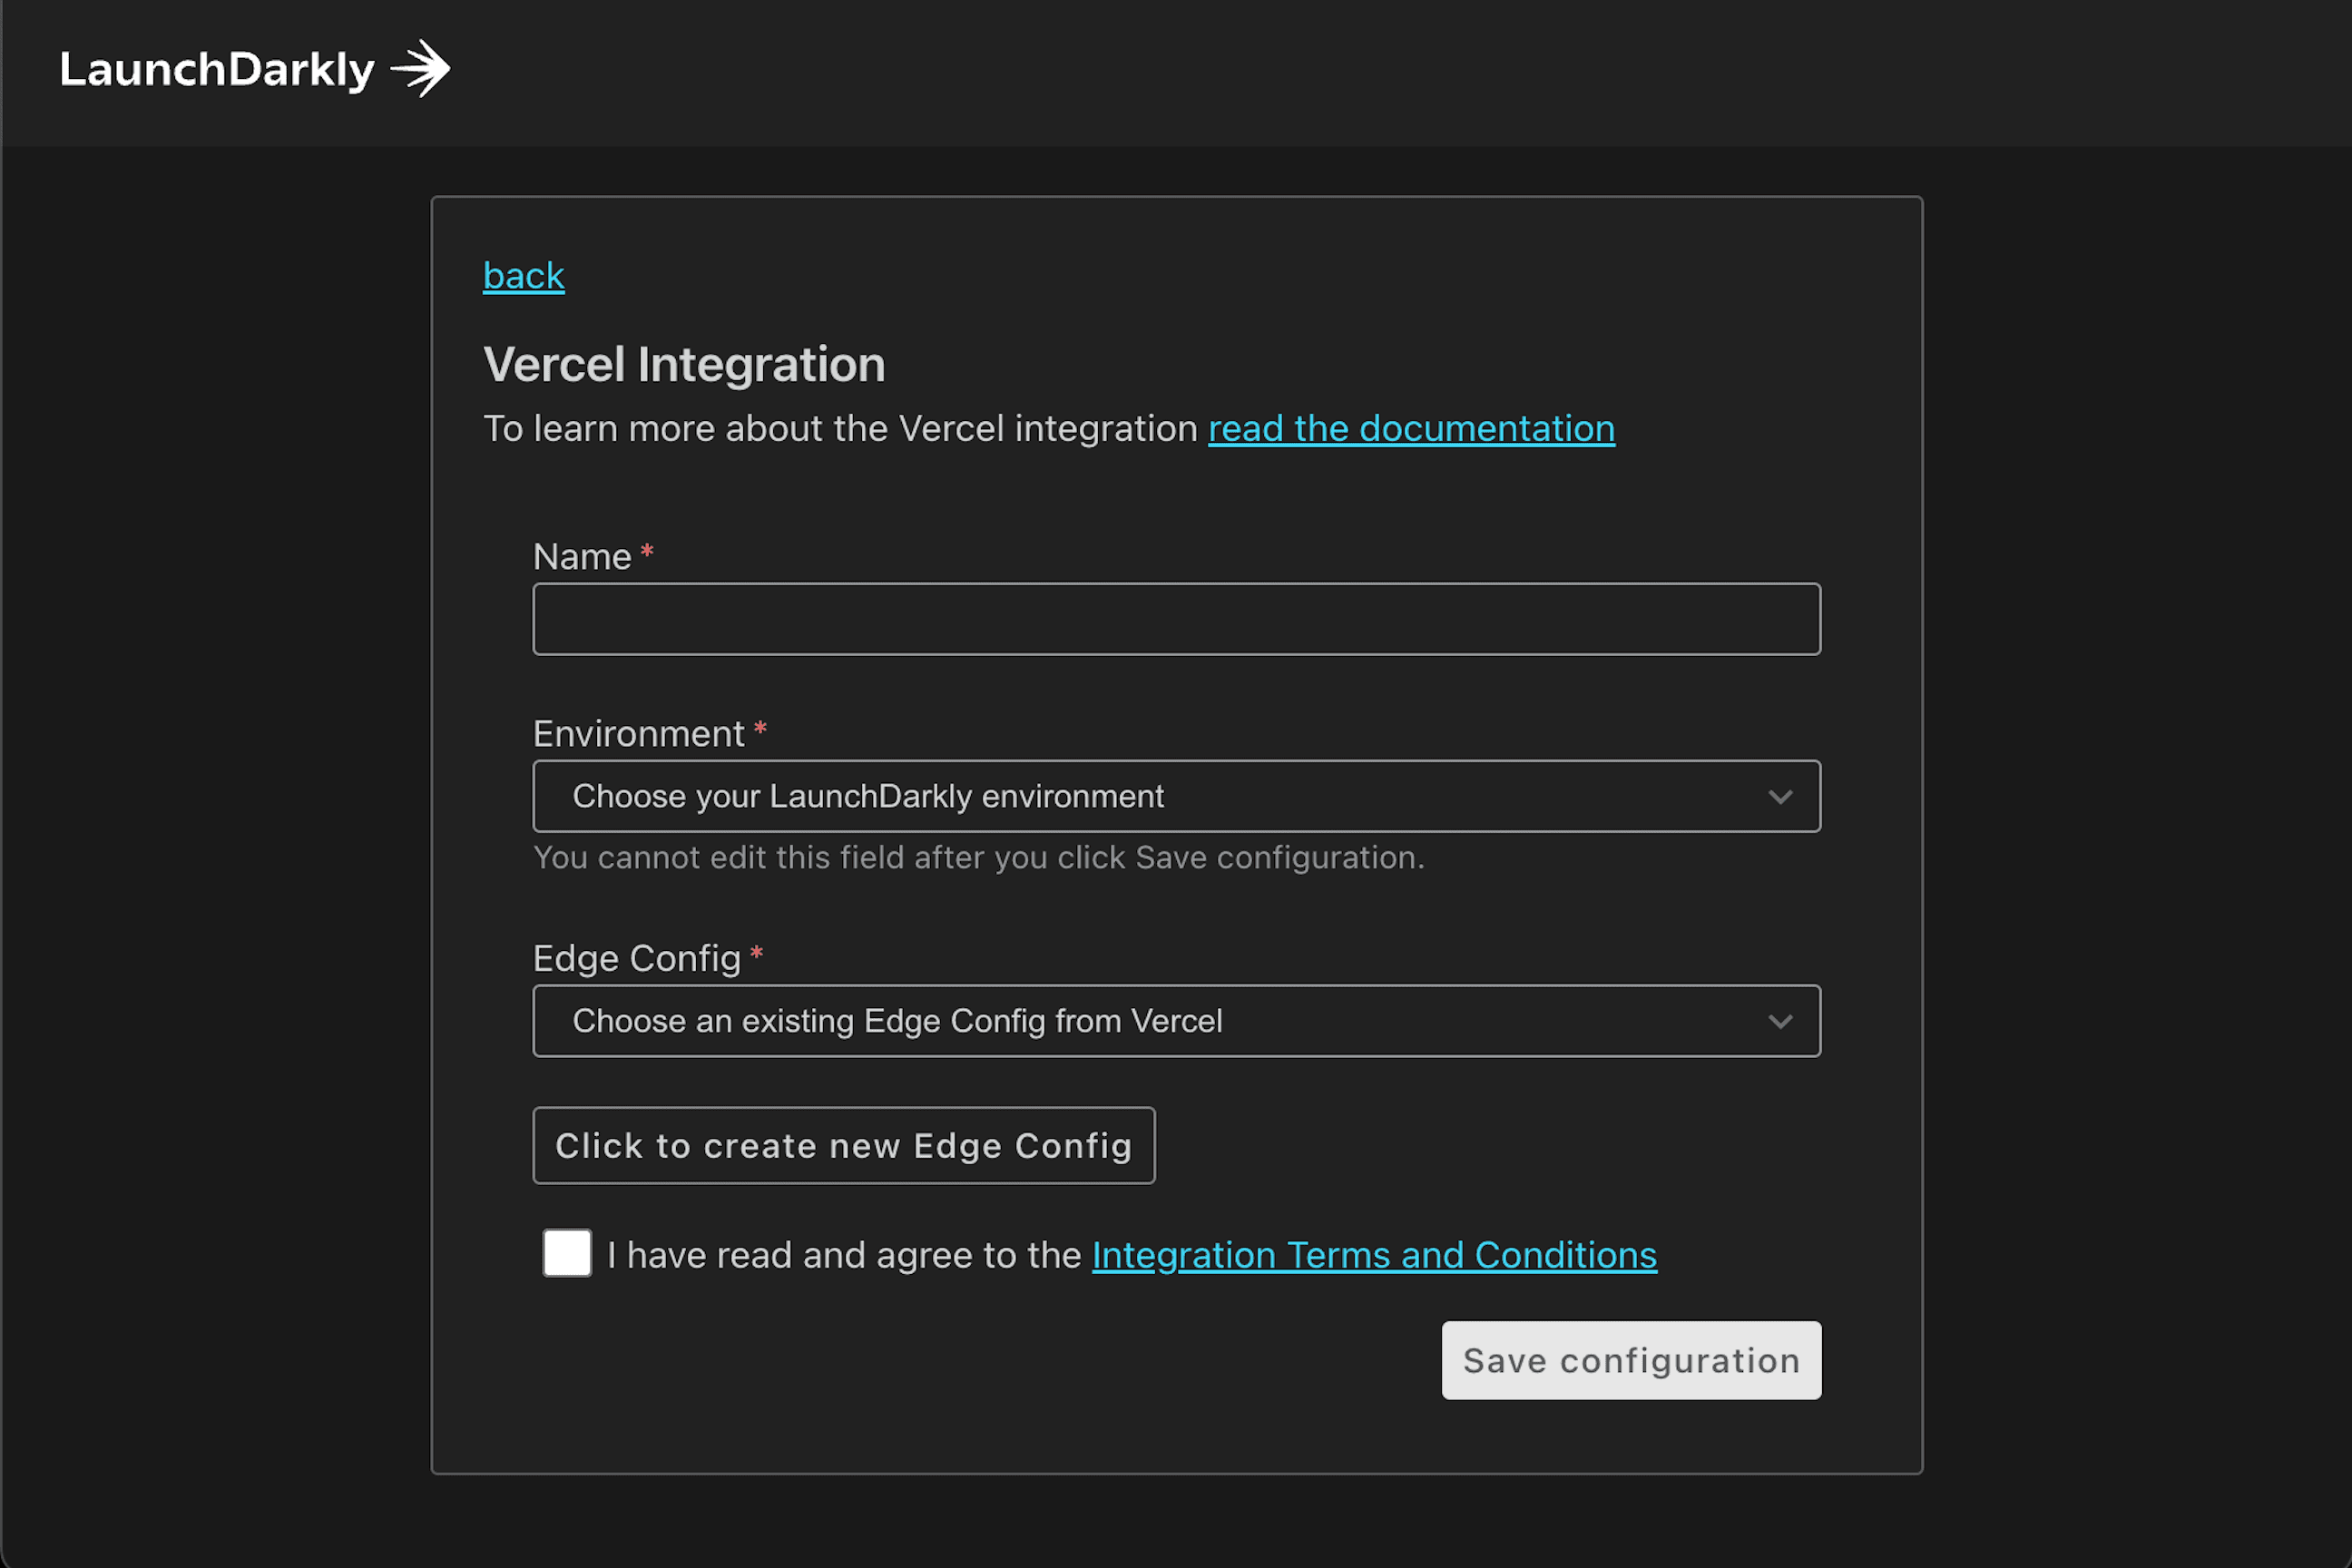
Task: Click the Edge Config dropdown chevron arrow
Action: [1779, 1021]
